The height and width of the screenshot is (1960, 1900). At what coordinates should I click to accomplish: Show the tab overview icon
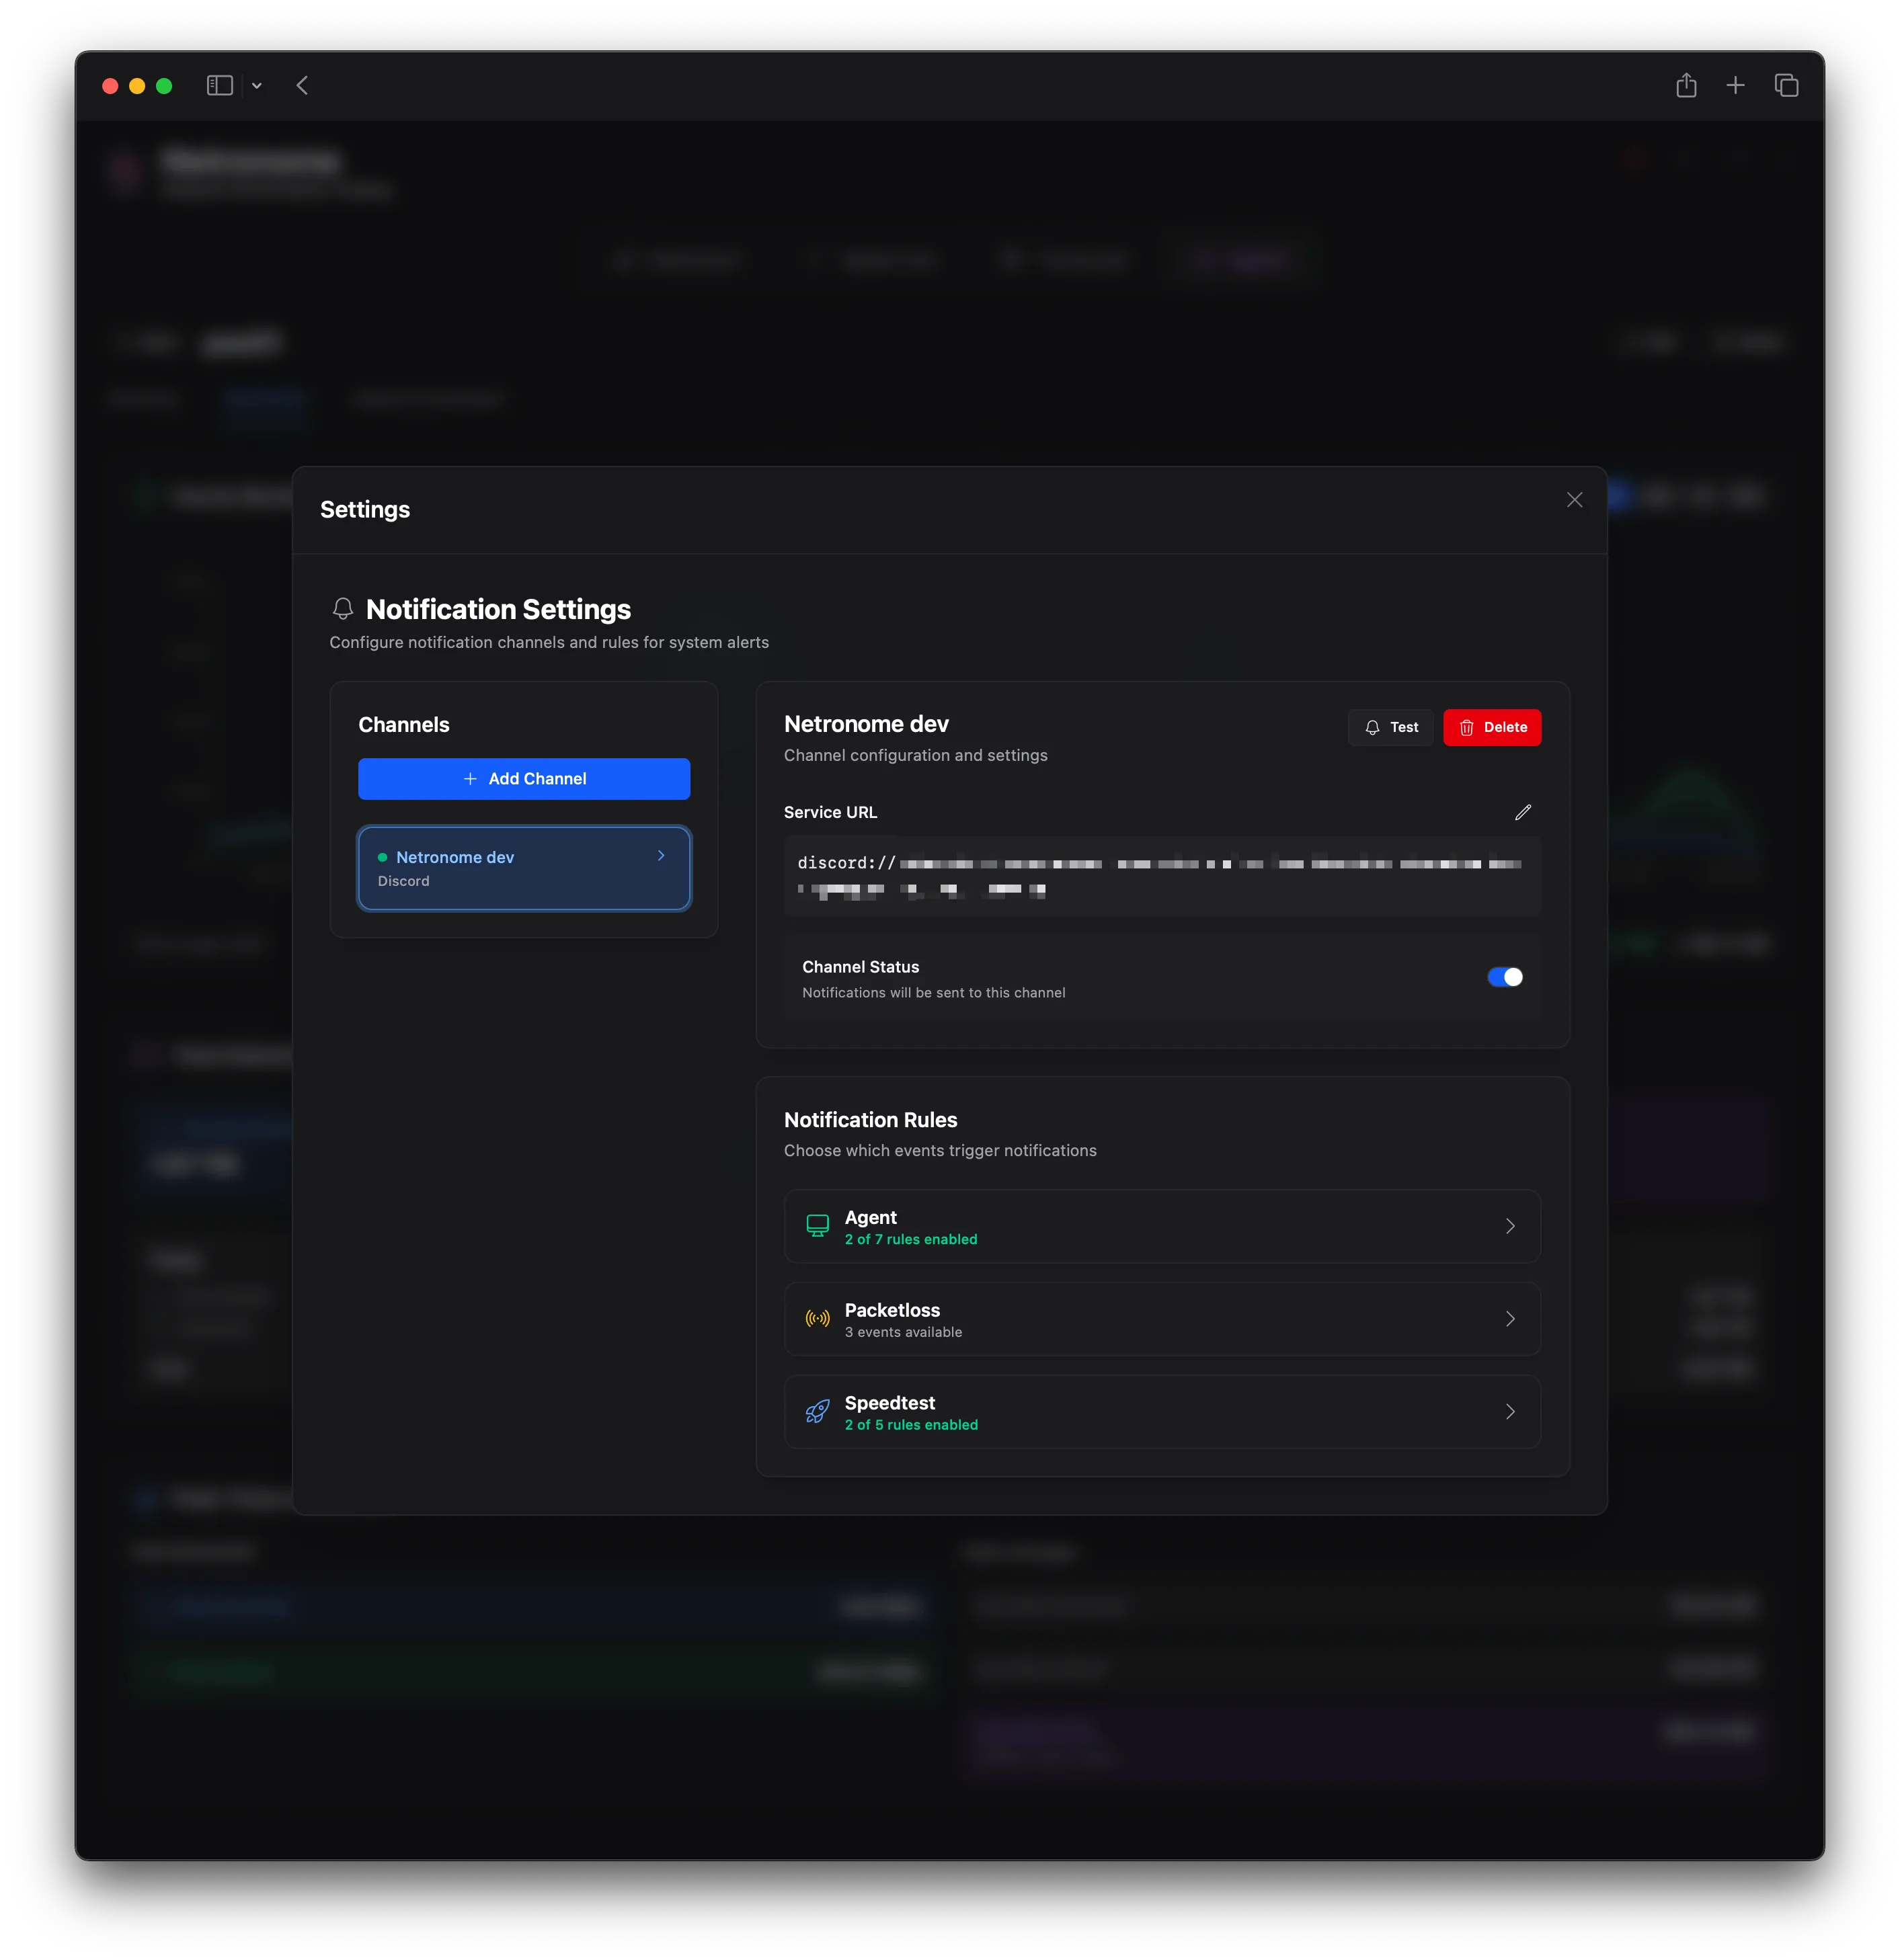[x=1786, y=86]
